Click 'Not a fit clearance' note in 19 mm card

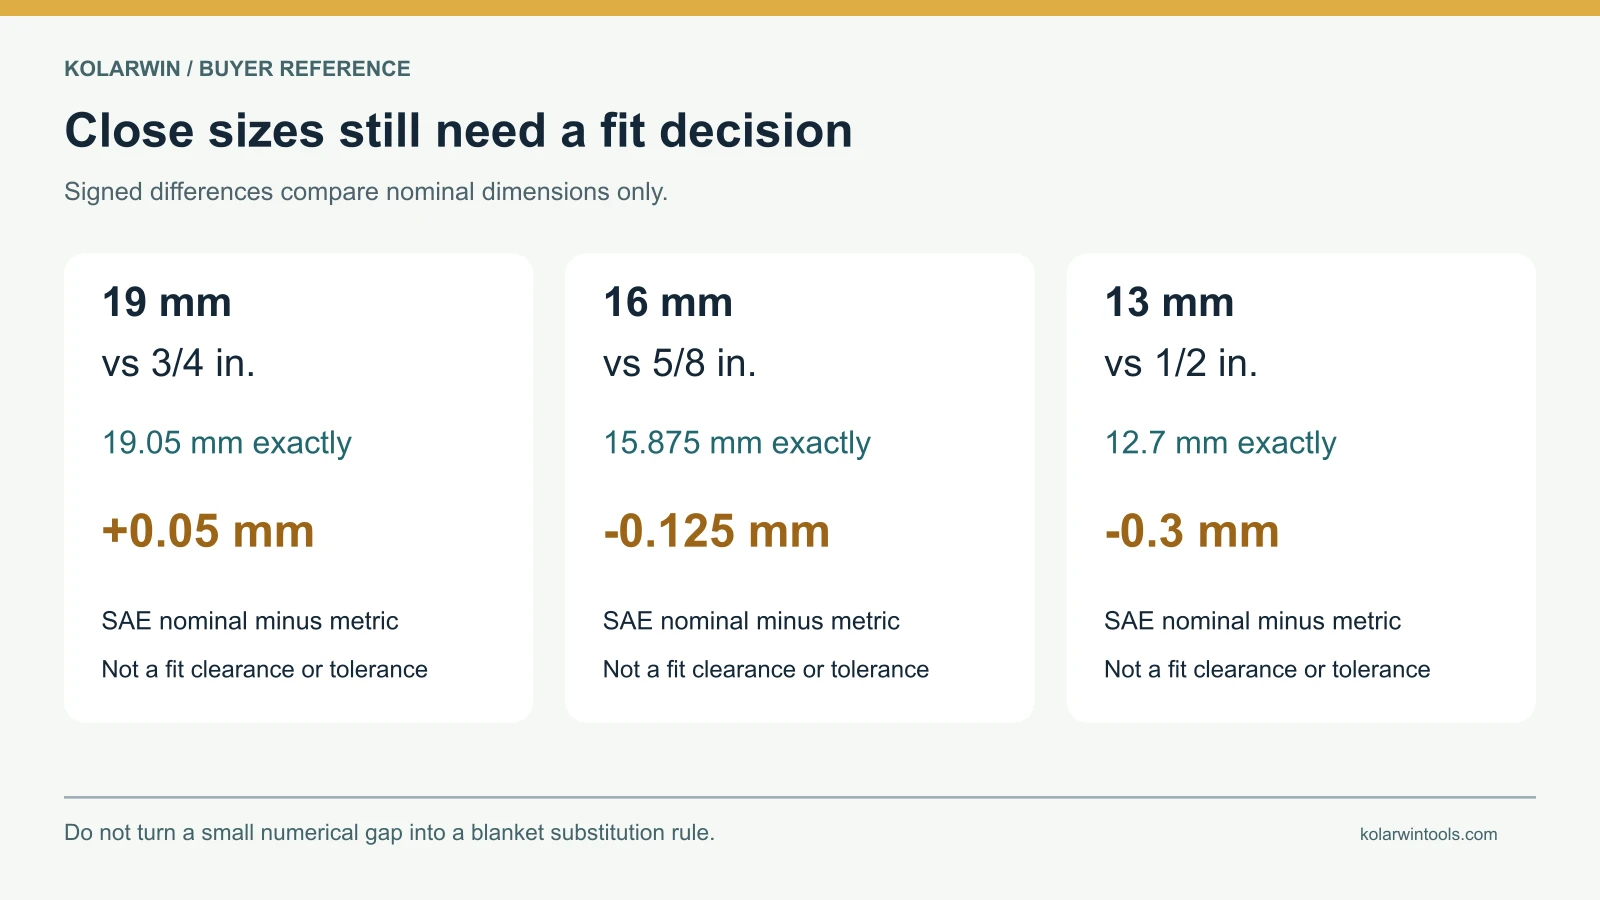[265, 669]
